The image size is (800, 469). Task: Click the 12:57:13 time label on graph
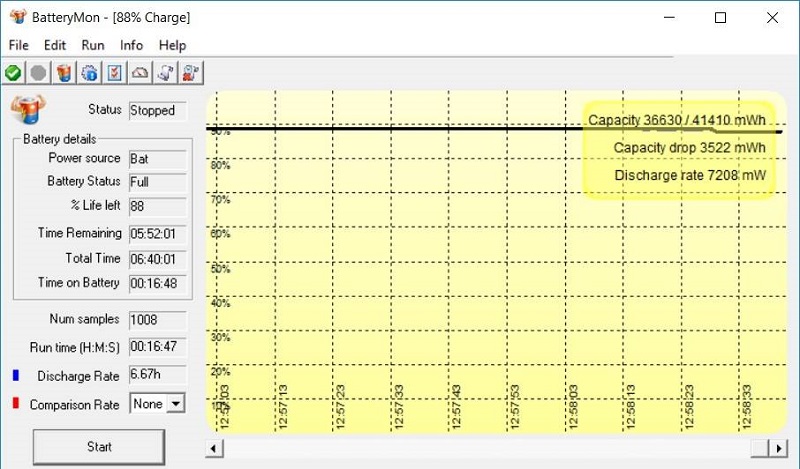(283, 406)
